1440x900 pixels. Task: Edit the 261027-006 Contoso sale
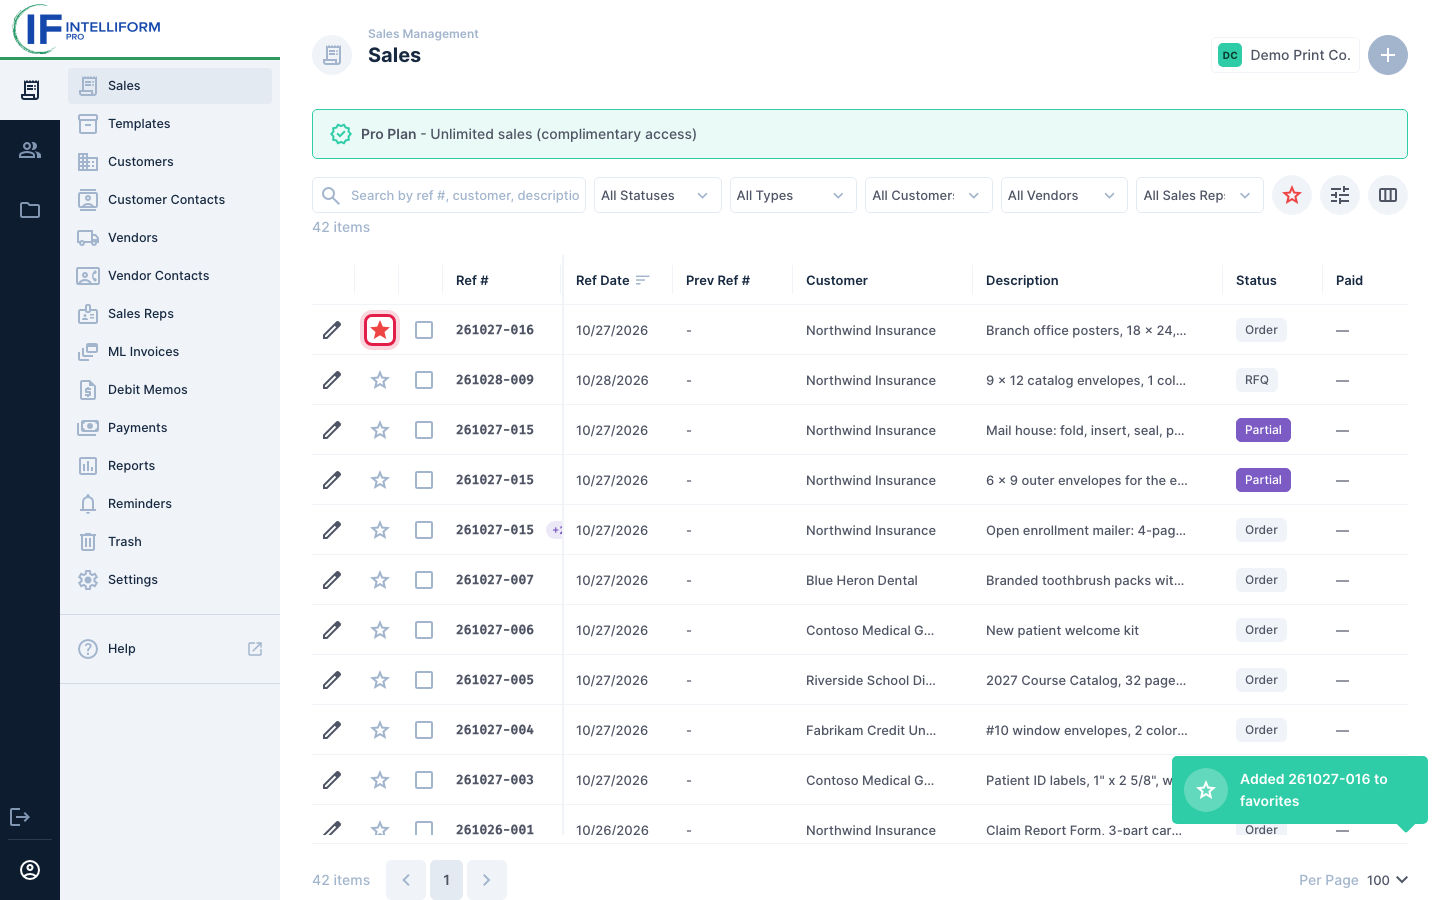(332, 630)
